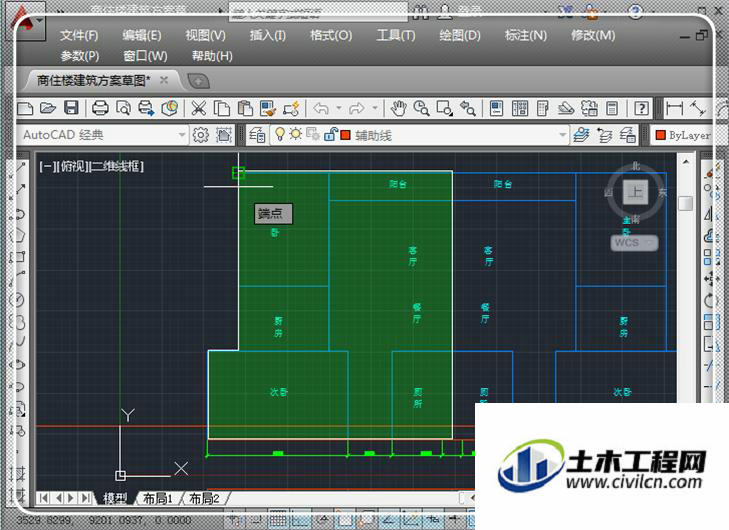Toggle layer lock padlock icon
Screen dimensions: 729x530
click(330, 134)
